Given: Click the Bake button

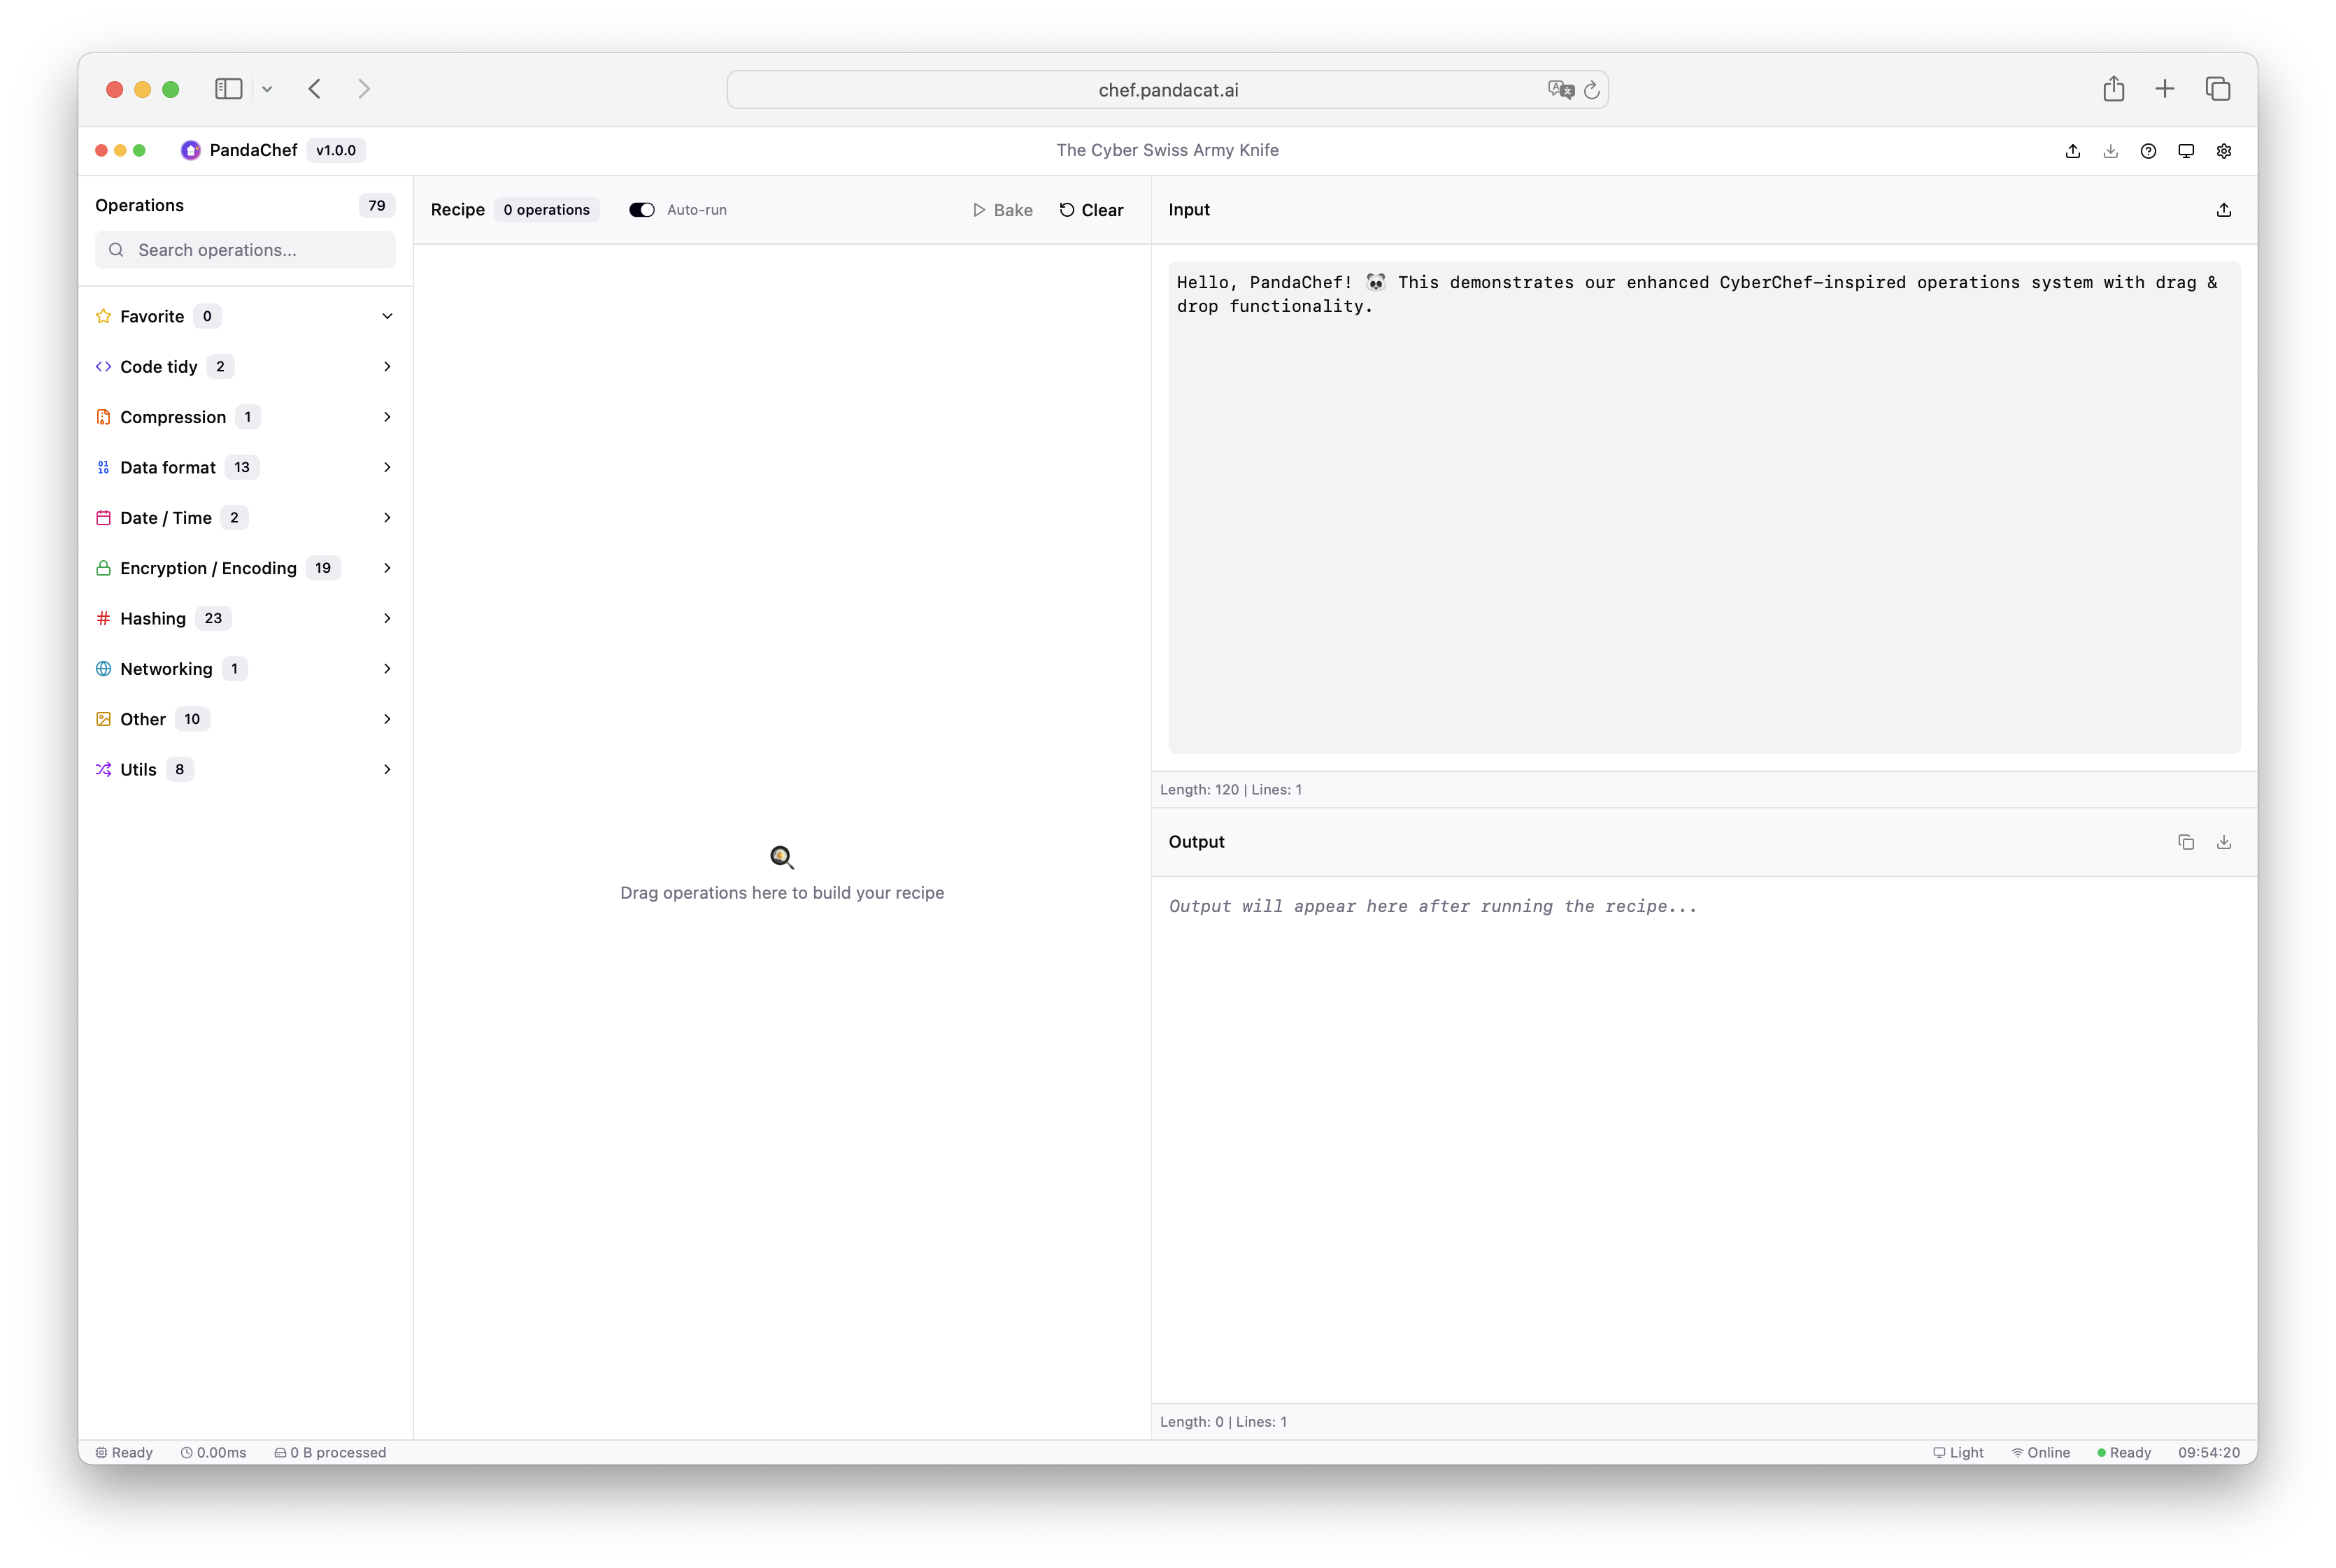Looking at the screenshot, I should coord(1002,210).
